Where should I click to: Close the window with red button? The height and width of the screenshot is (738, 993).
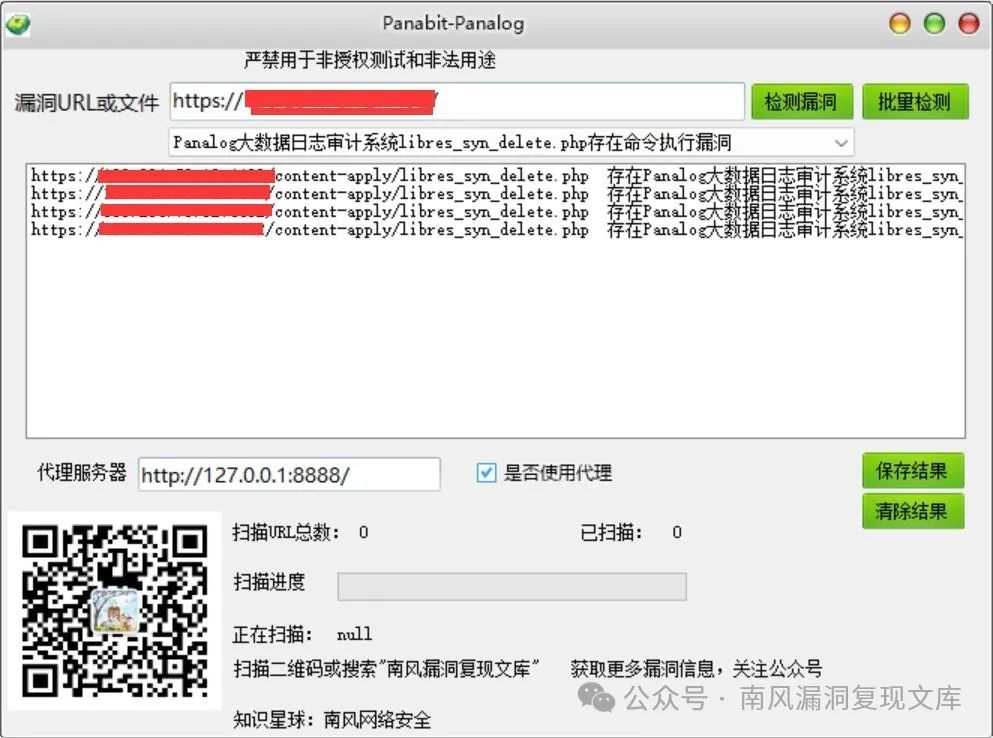[x=968, y=24]
